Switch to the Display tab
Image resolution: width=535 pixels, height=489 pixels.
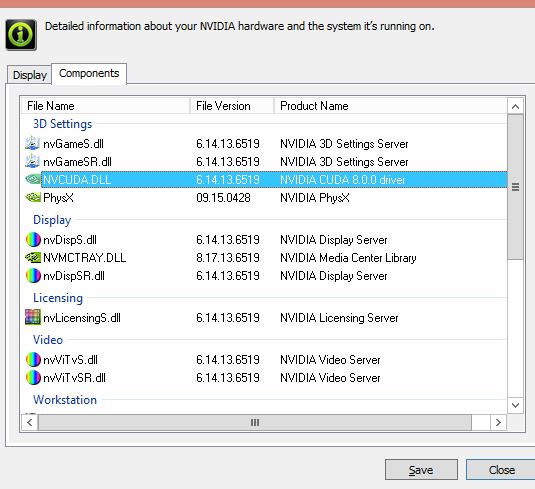pos(30,75)
